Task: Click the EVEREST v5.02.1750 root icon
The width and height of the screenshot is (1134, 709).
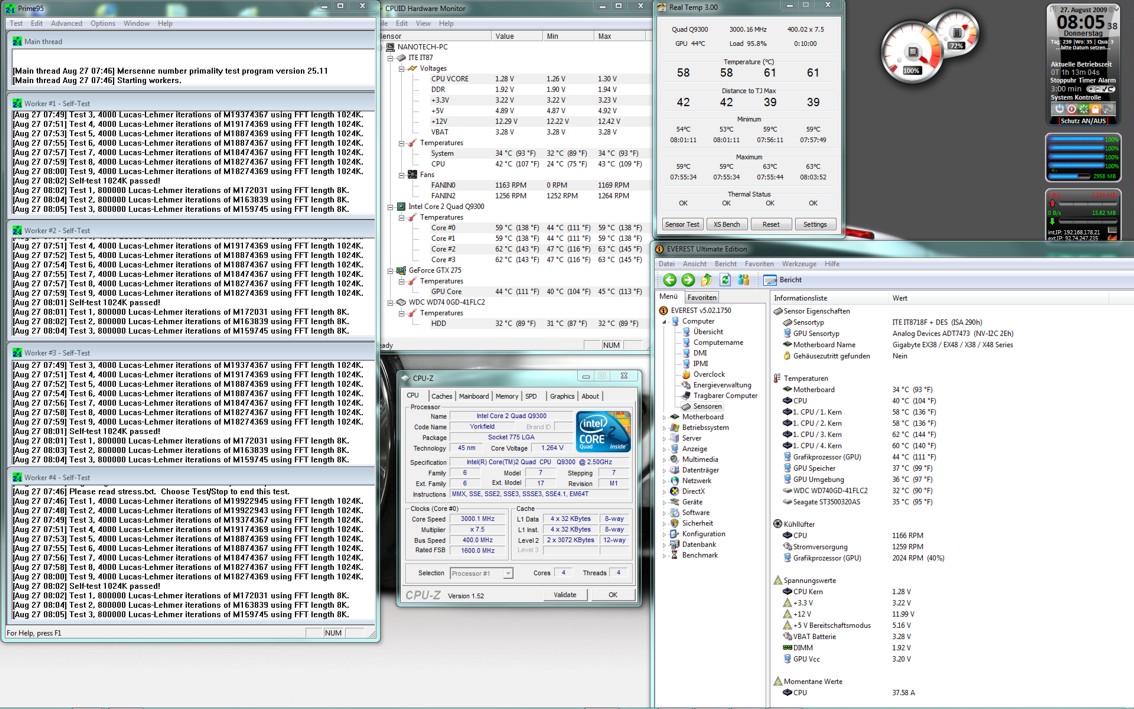Action: pos(663,310)
